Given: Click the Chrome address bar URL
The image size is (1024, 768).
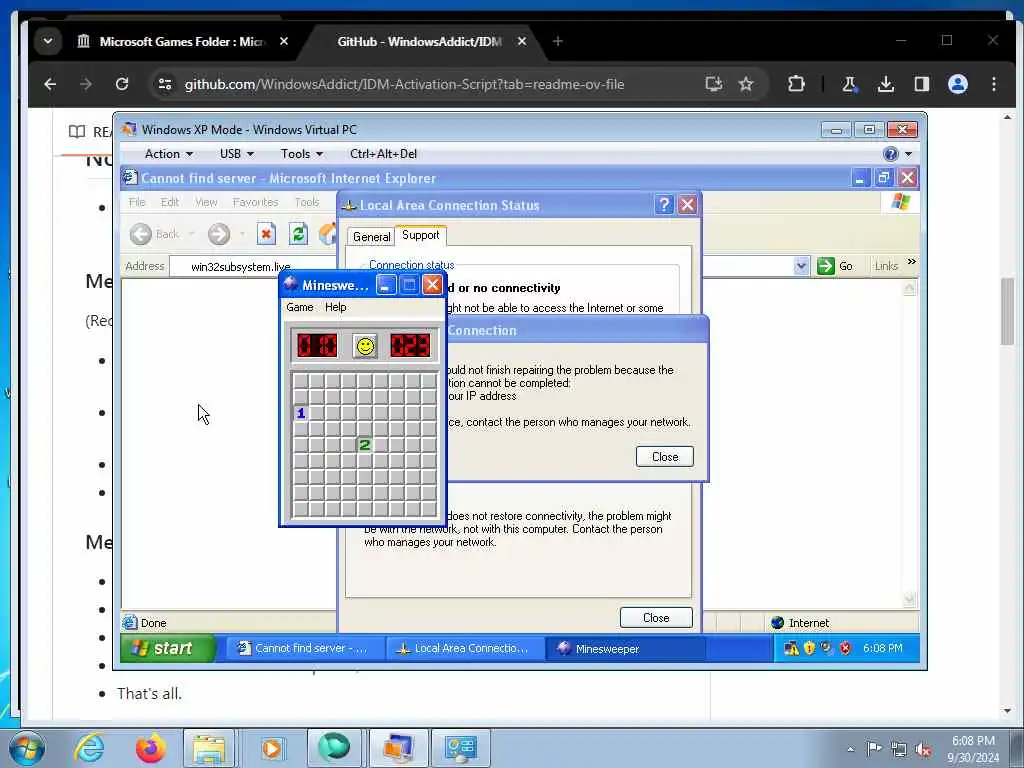Looking at the screenshot, I should click(404, 84).
